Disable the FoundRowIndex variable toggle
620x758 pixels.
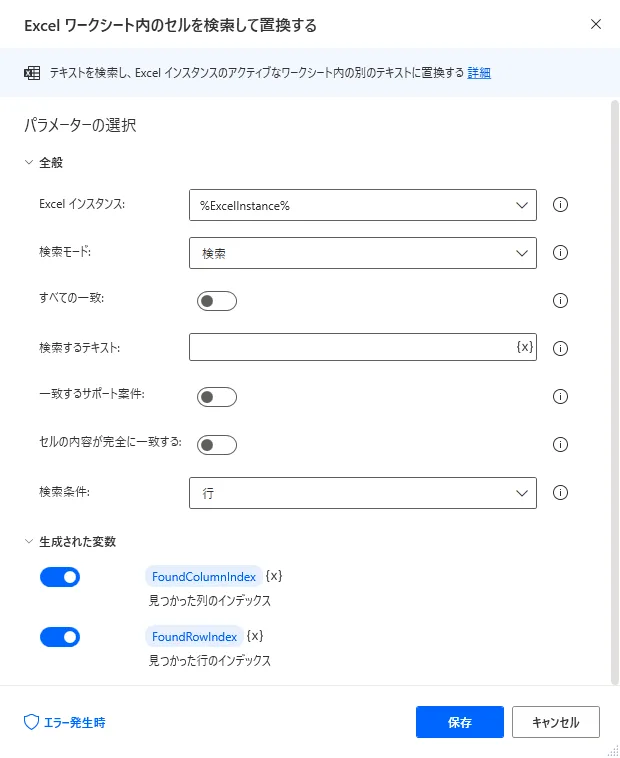(60, 637)
